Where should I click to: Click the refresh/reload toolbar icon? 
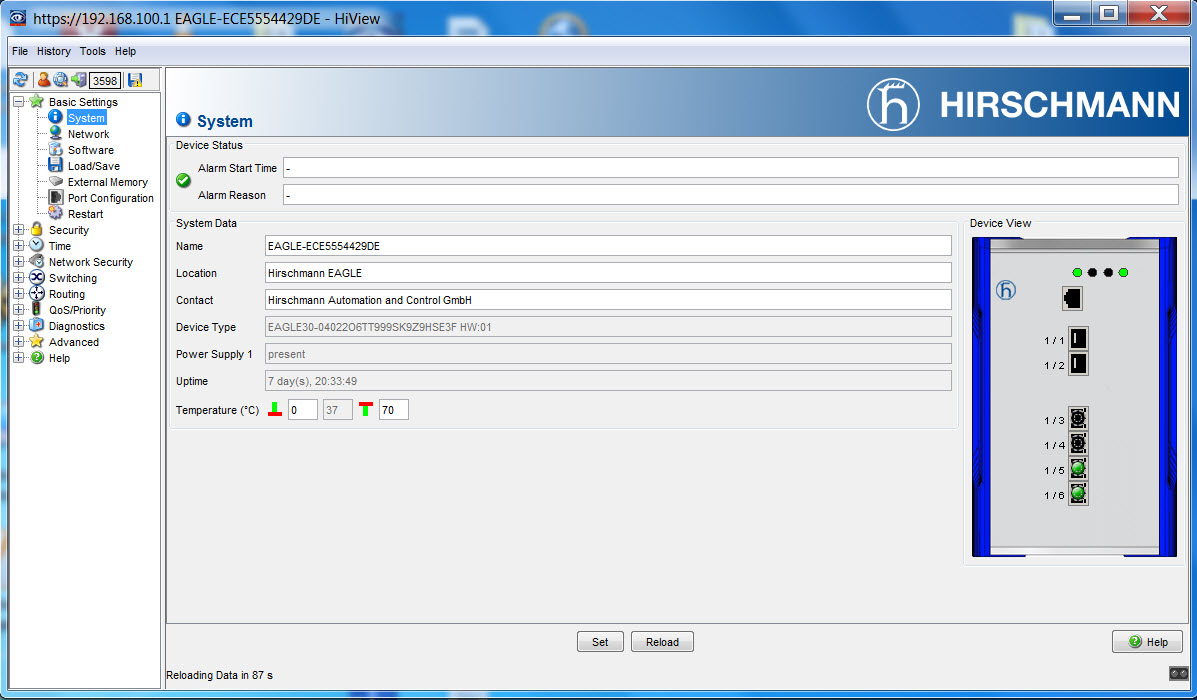coord(21,80)
